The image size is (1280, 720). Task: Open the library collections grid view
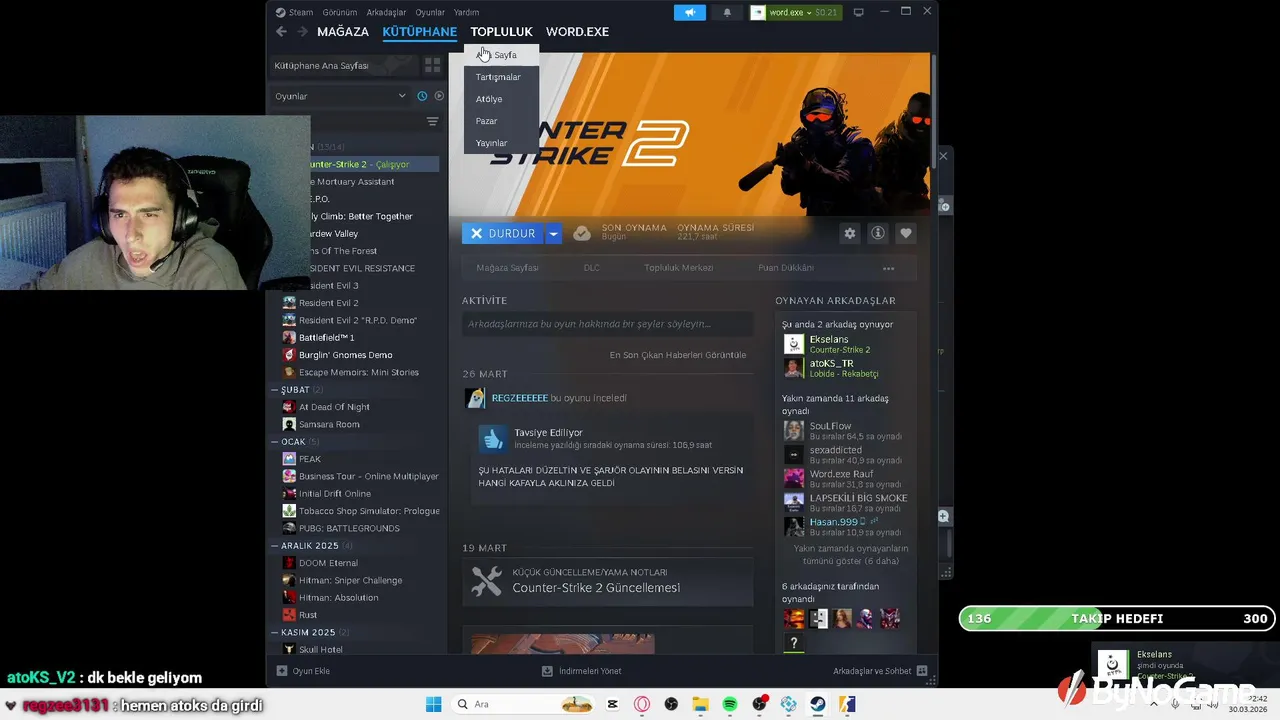click(432, 65)
